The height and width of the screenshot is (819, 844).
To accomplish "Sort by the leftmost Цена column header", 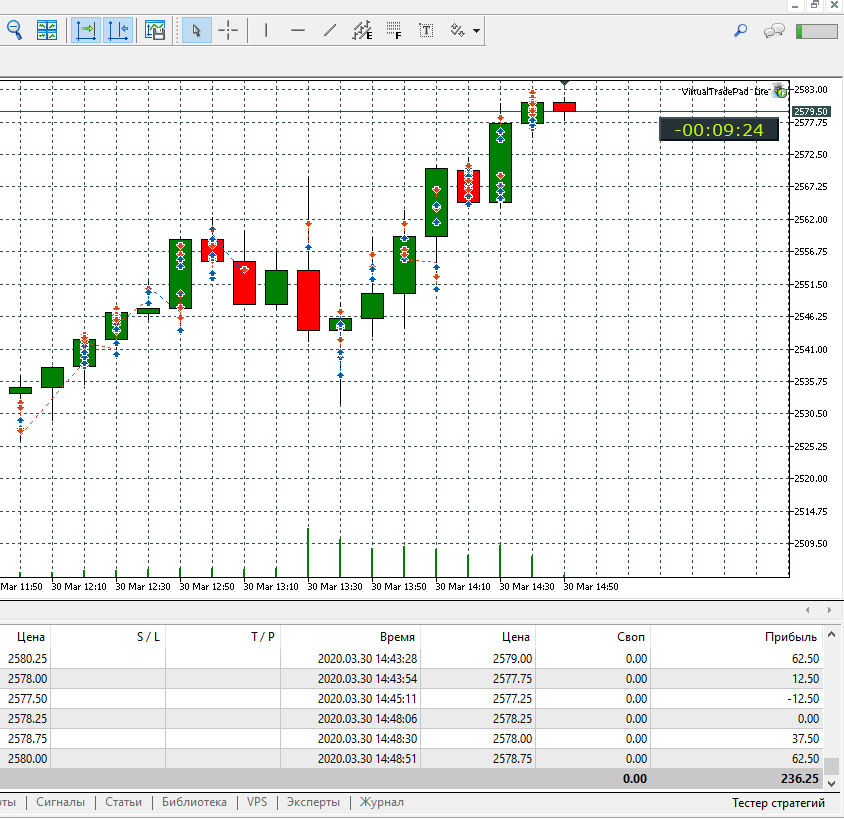I will coord(25,637).
